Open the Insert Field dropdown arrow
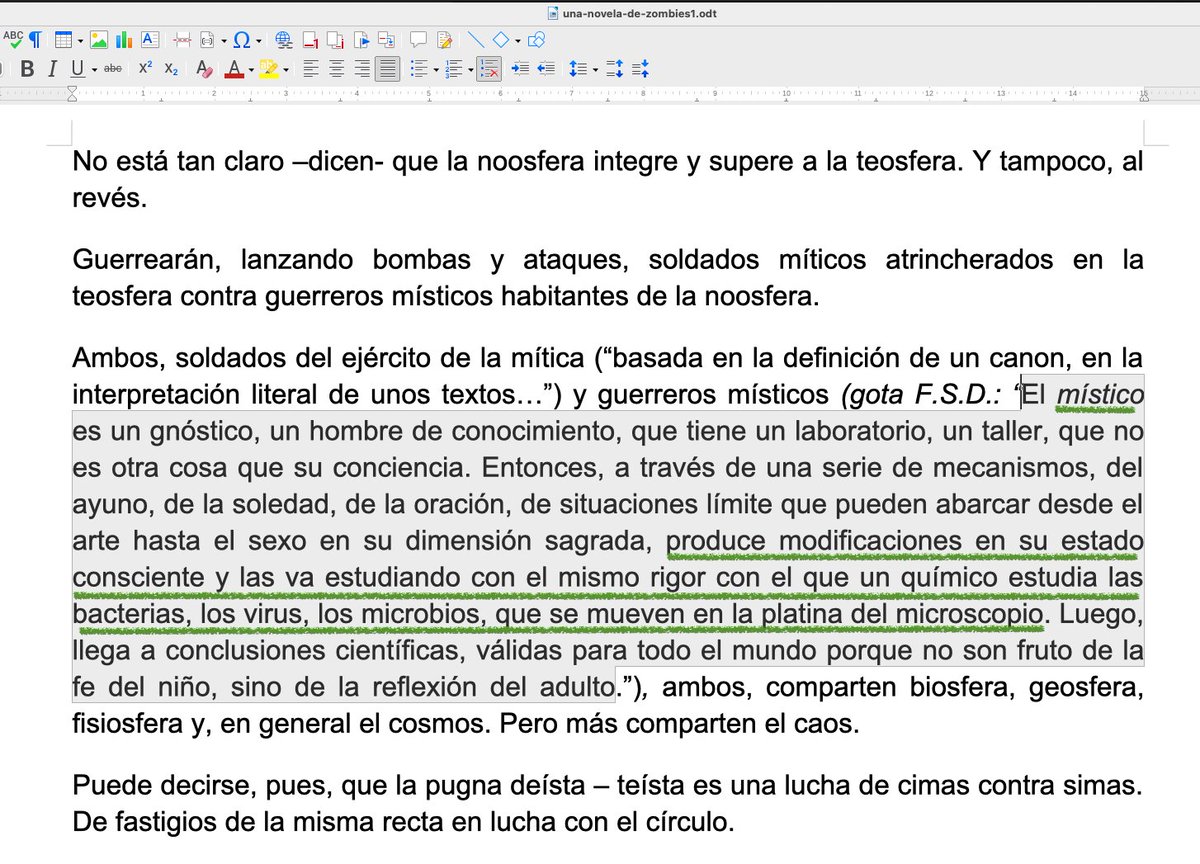The width and height of the screenshot is (1200, 864). pyautogui.click(x=224, y=40)
